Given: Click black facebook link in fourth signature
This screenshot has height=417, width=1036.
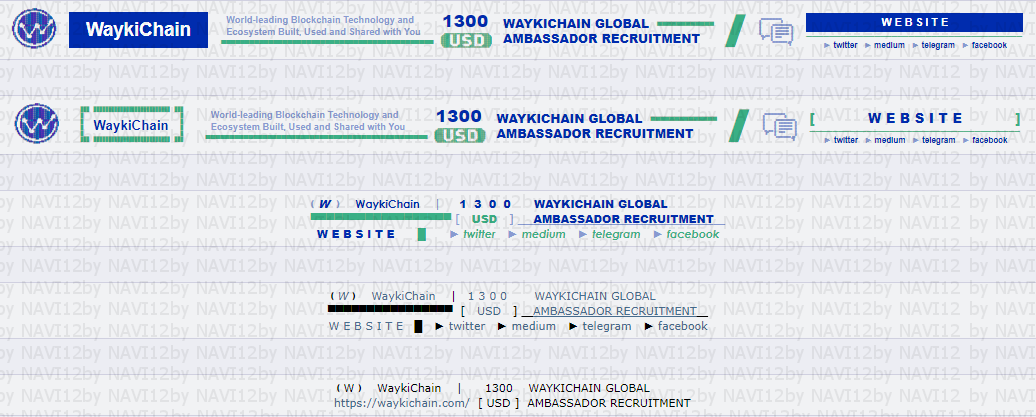Looking at the screenshot, I should click(683, 326).
